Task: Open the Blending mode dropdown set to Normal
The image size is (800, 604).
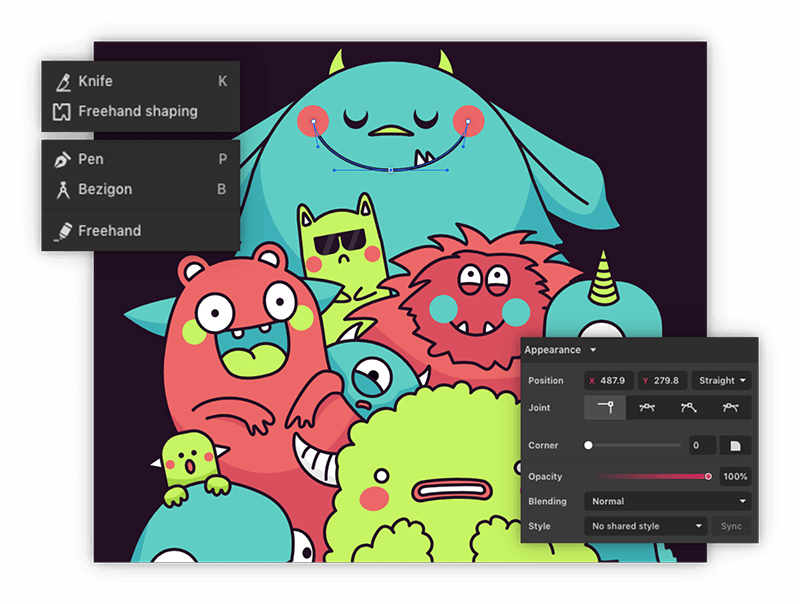Action: tap(666, 501)
